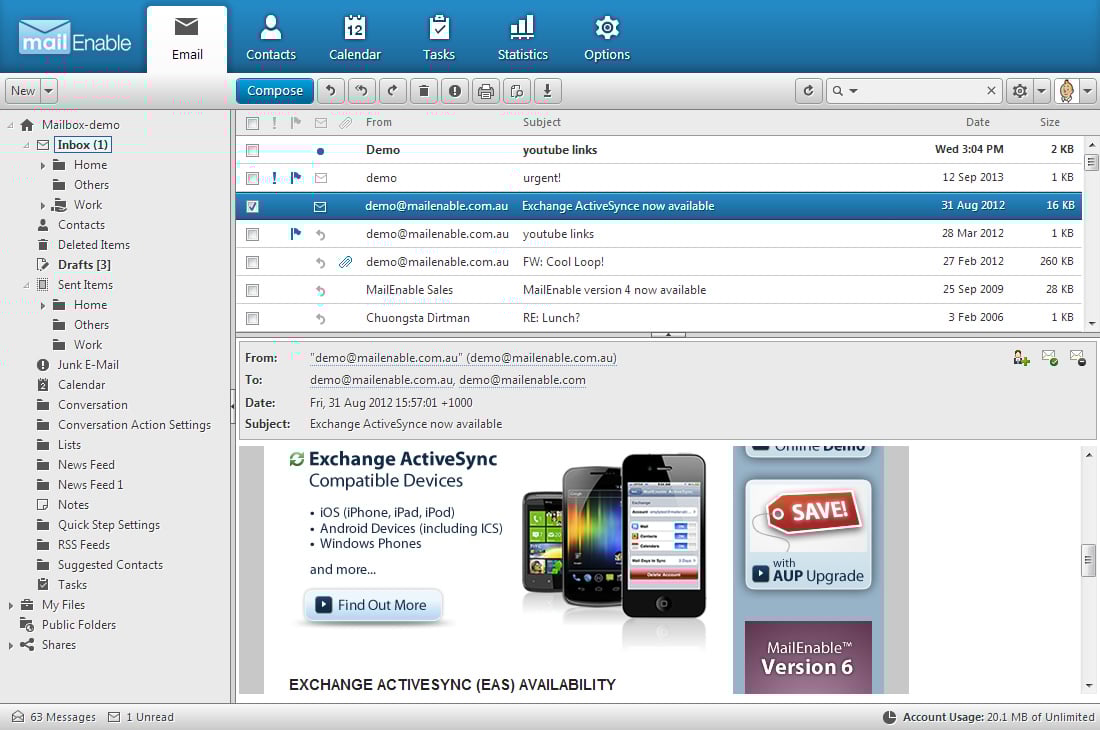
Task: Click into the search input field
Action: point(920,91)
